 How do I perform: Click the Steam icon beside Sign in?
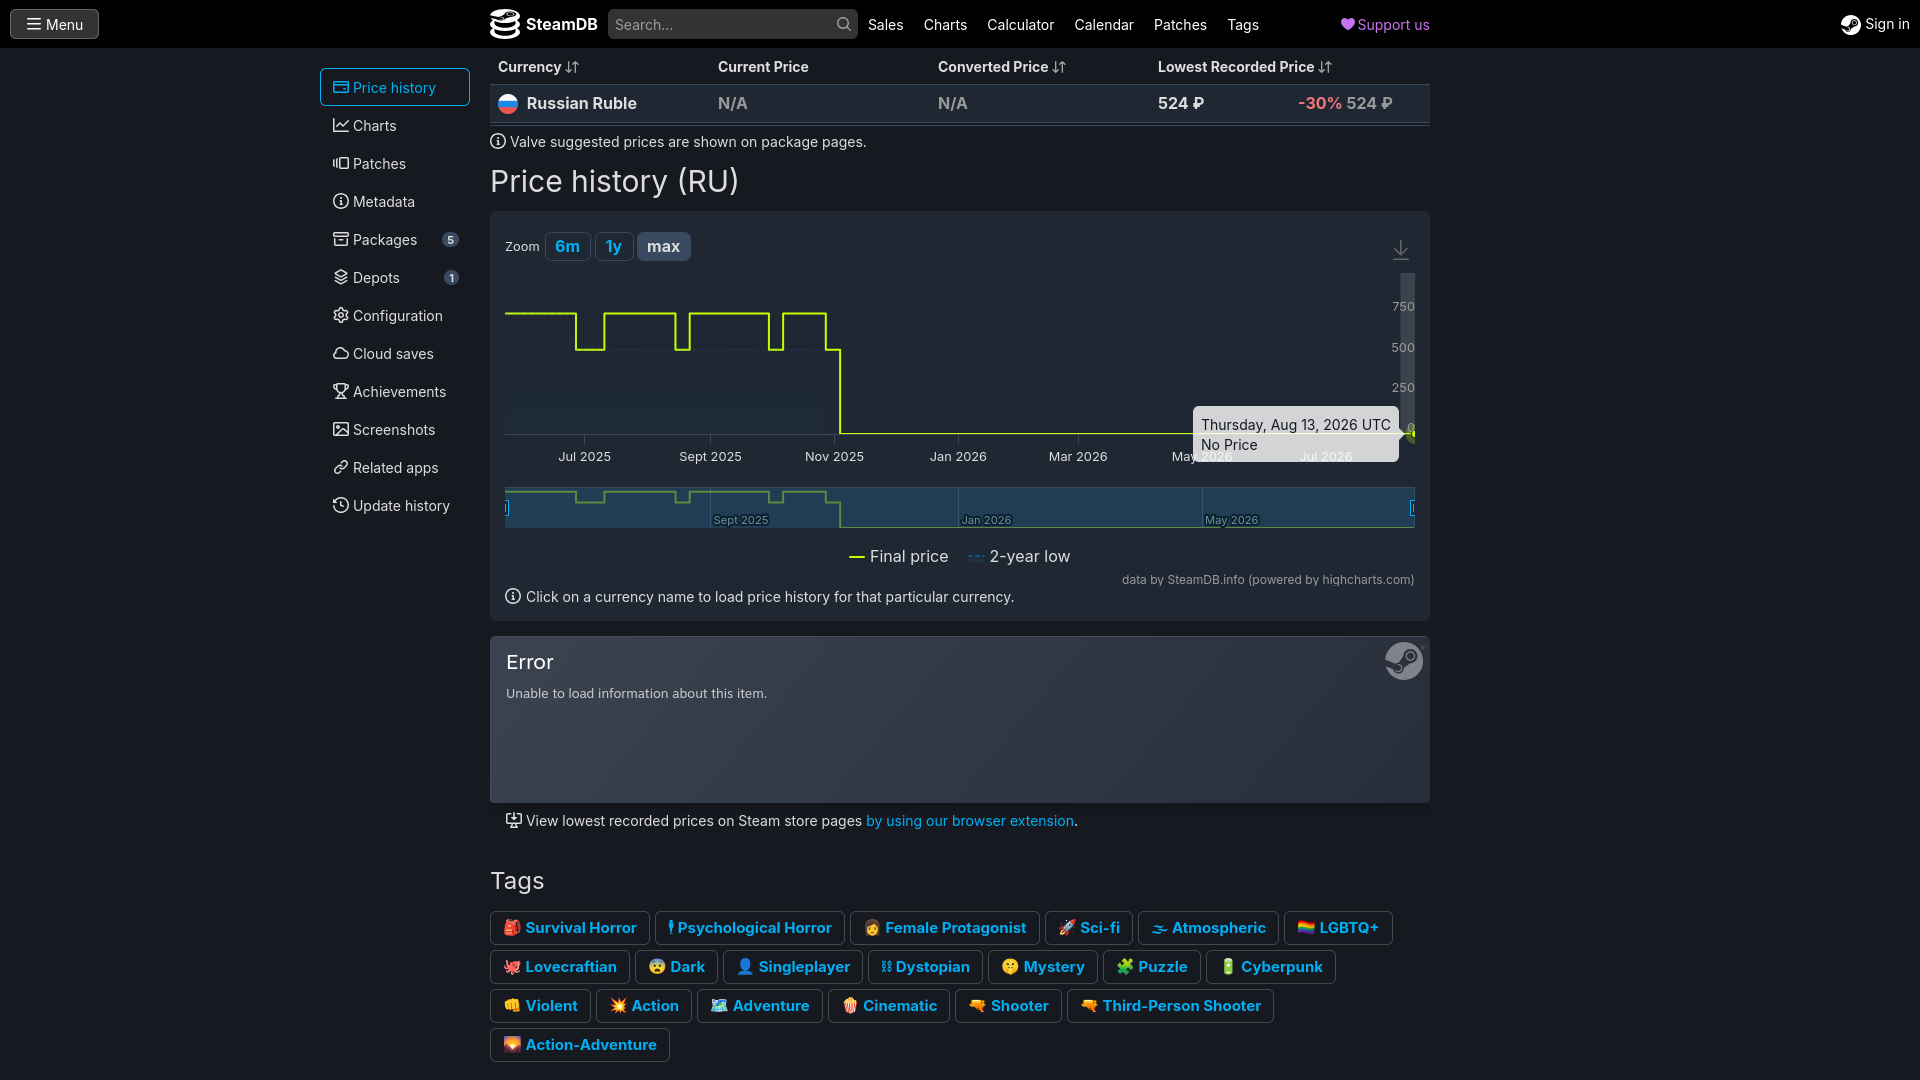coord(1851,24)
